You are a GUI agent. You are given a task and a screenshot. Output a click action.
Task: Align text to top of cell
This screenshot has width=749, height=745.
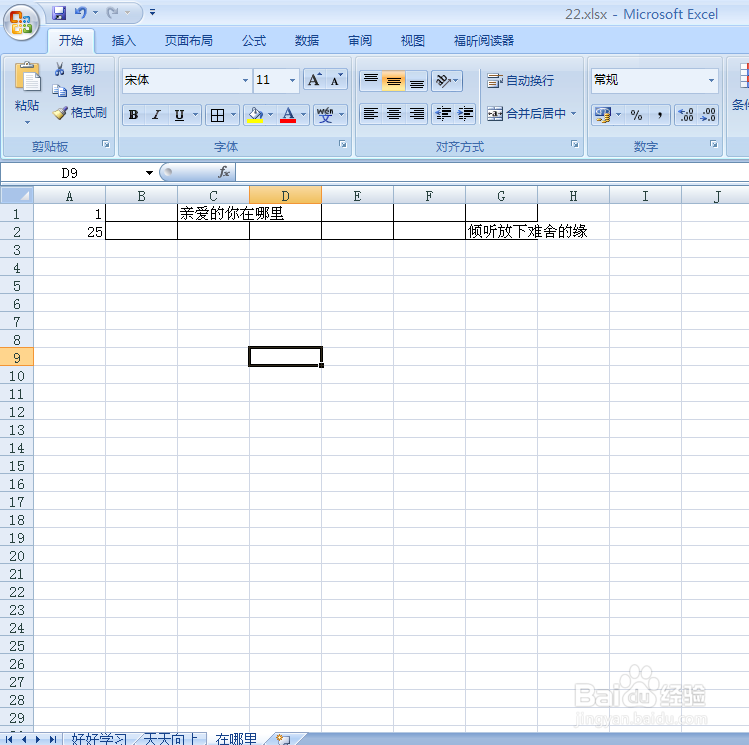pyautogui.click(x=371, y=80)
